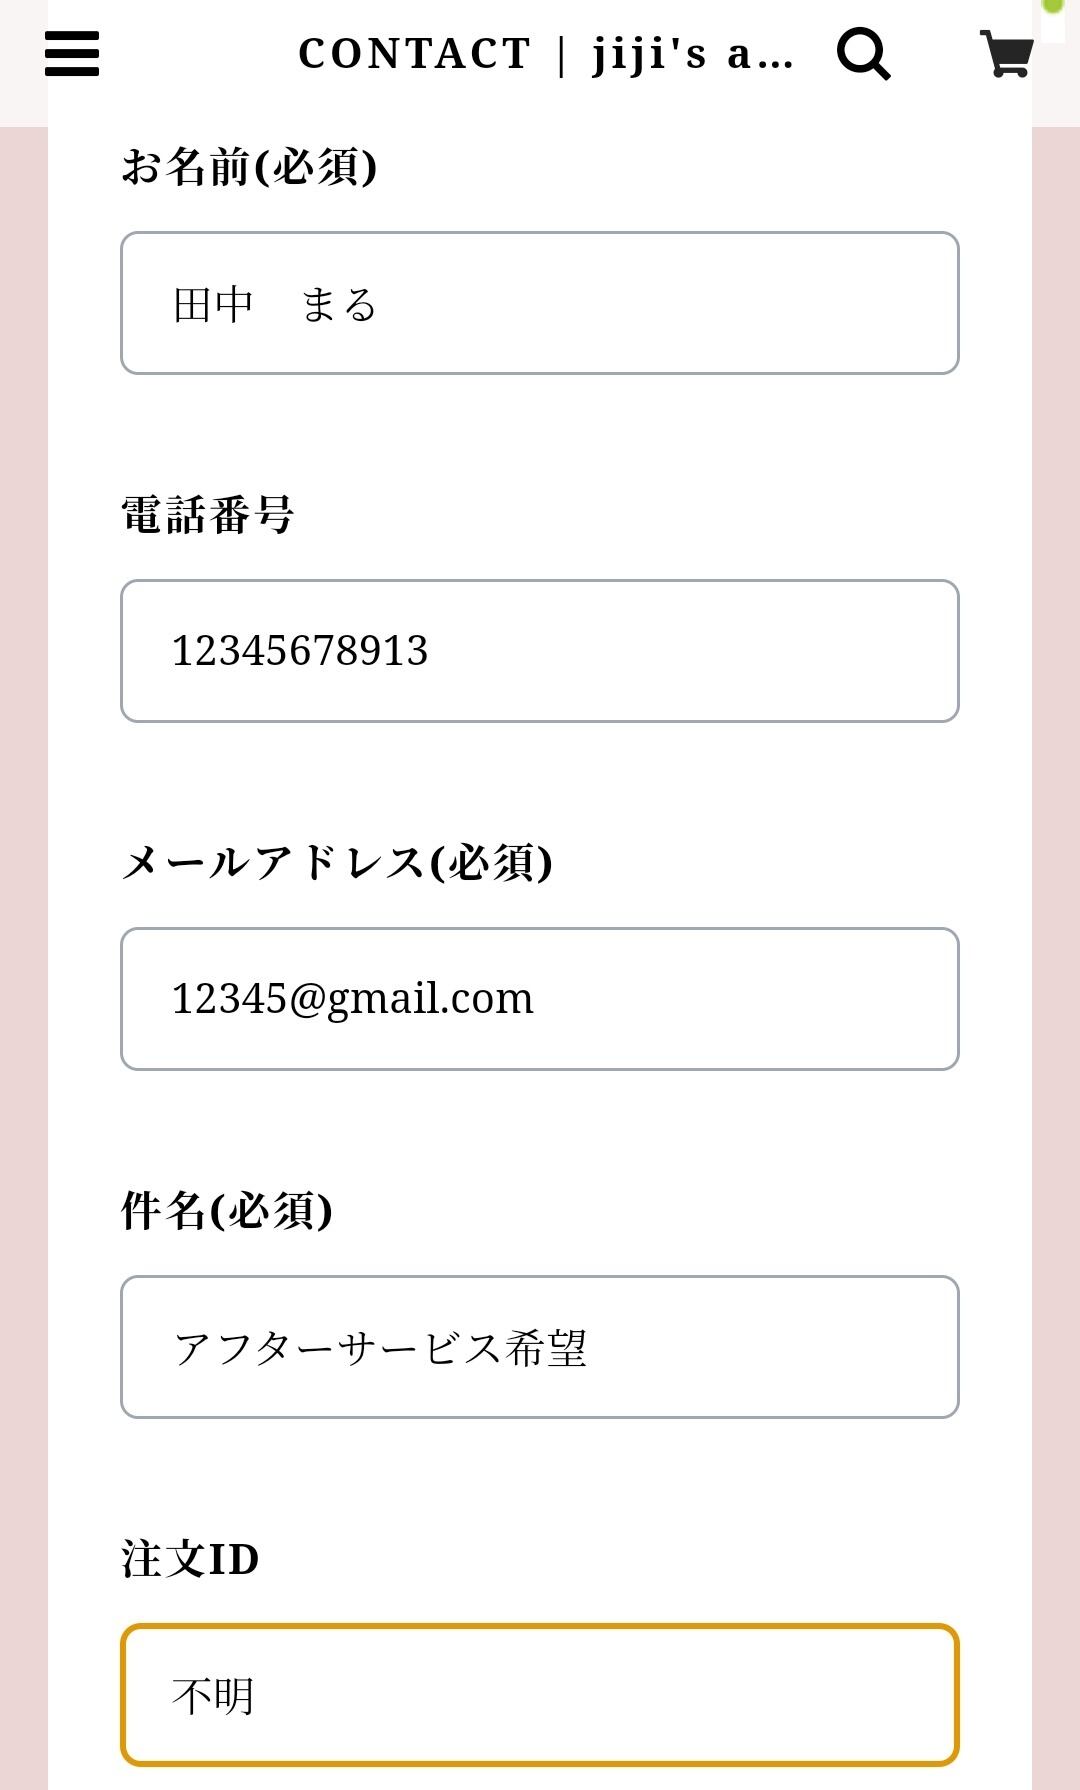This screenshot has width=1080, height=1790.
Task: Select the email address input field
Action: [540, 999]
